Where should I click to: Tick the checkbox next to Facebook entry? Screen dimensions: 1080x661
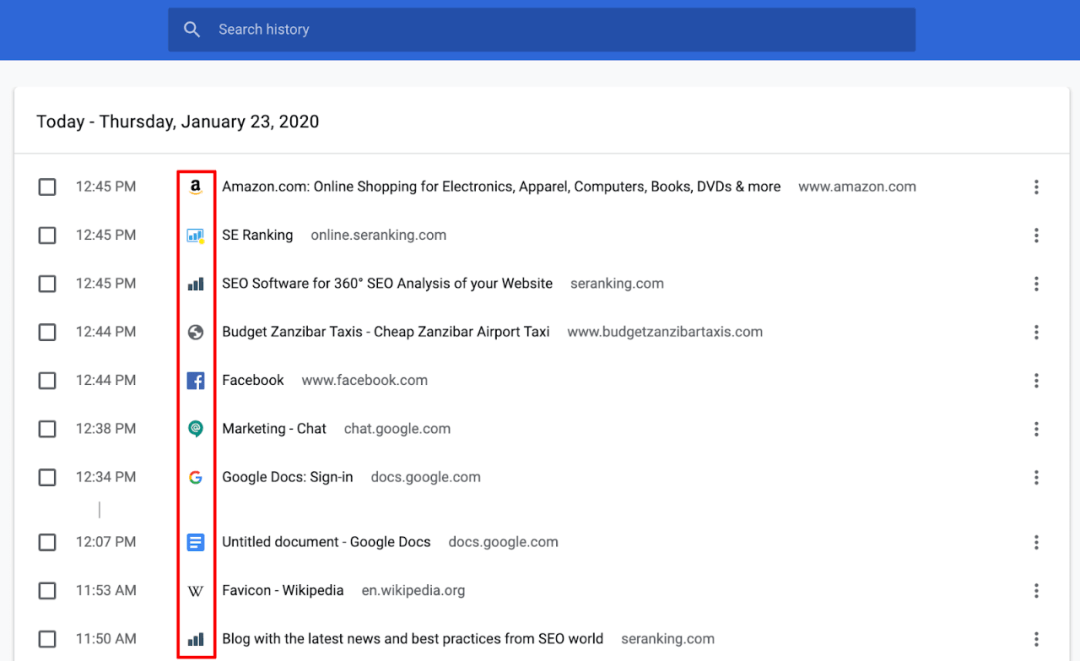[47, 381]
